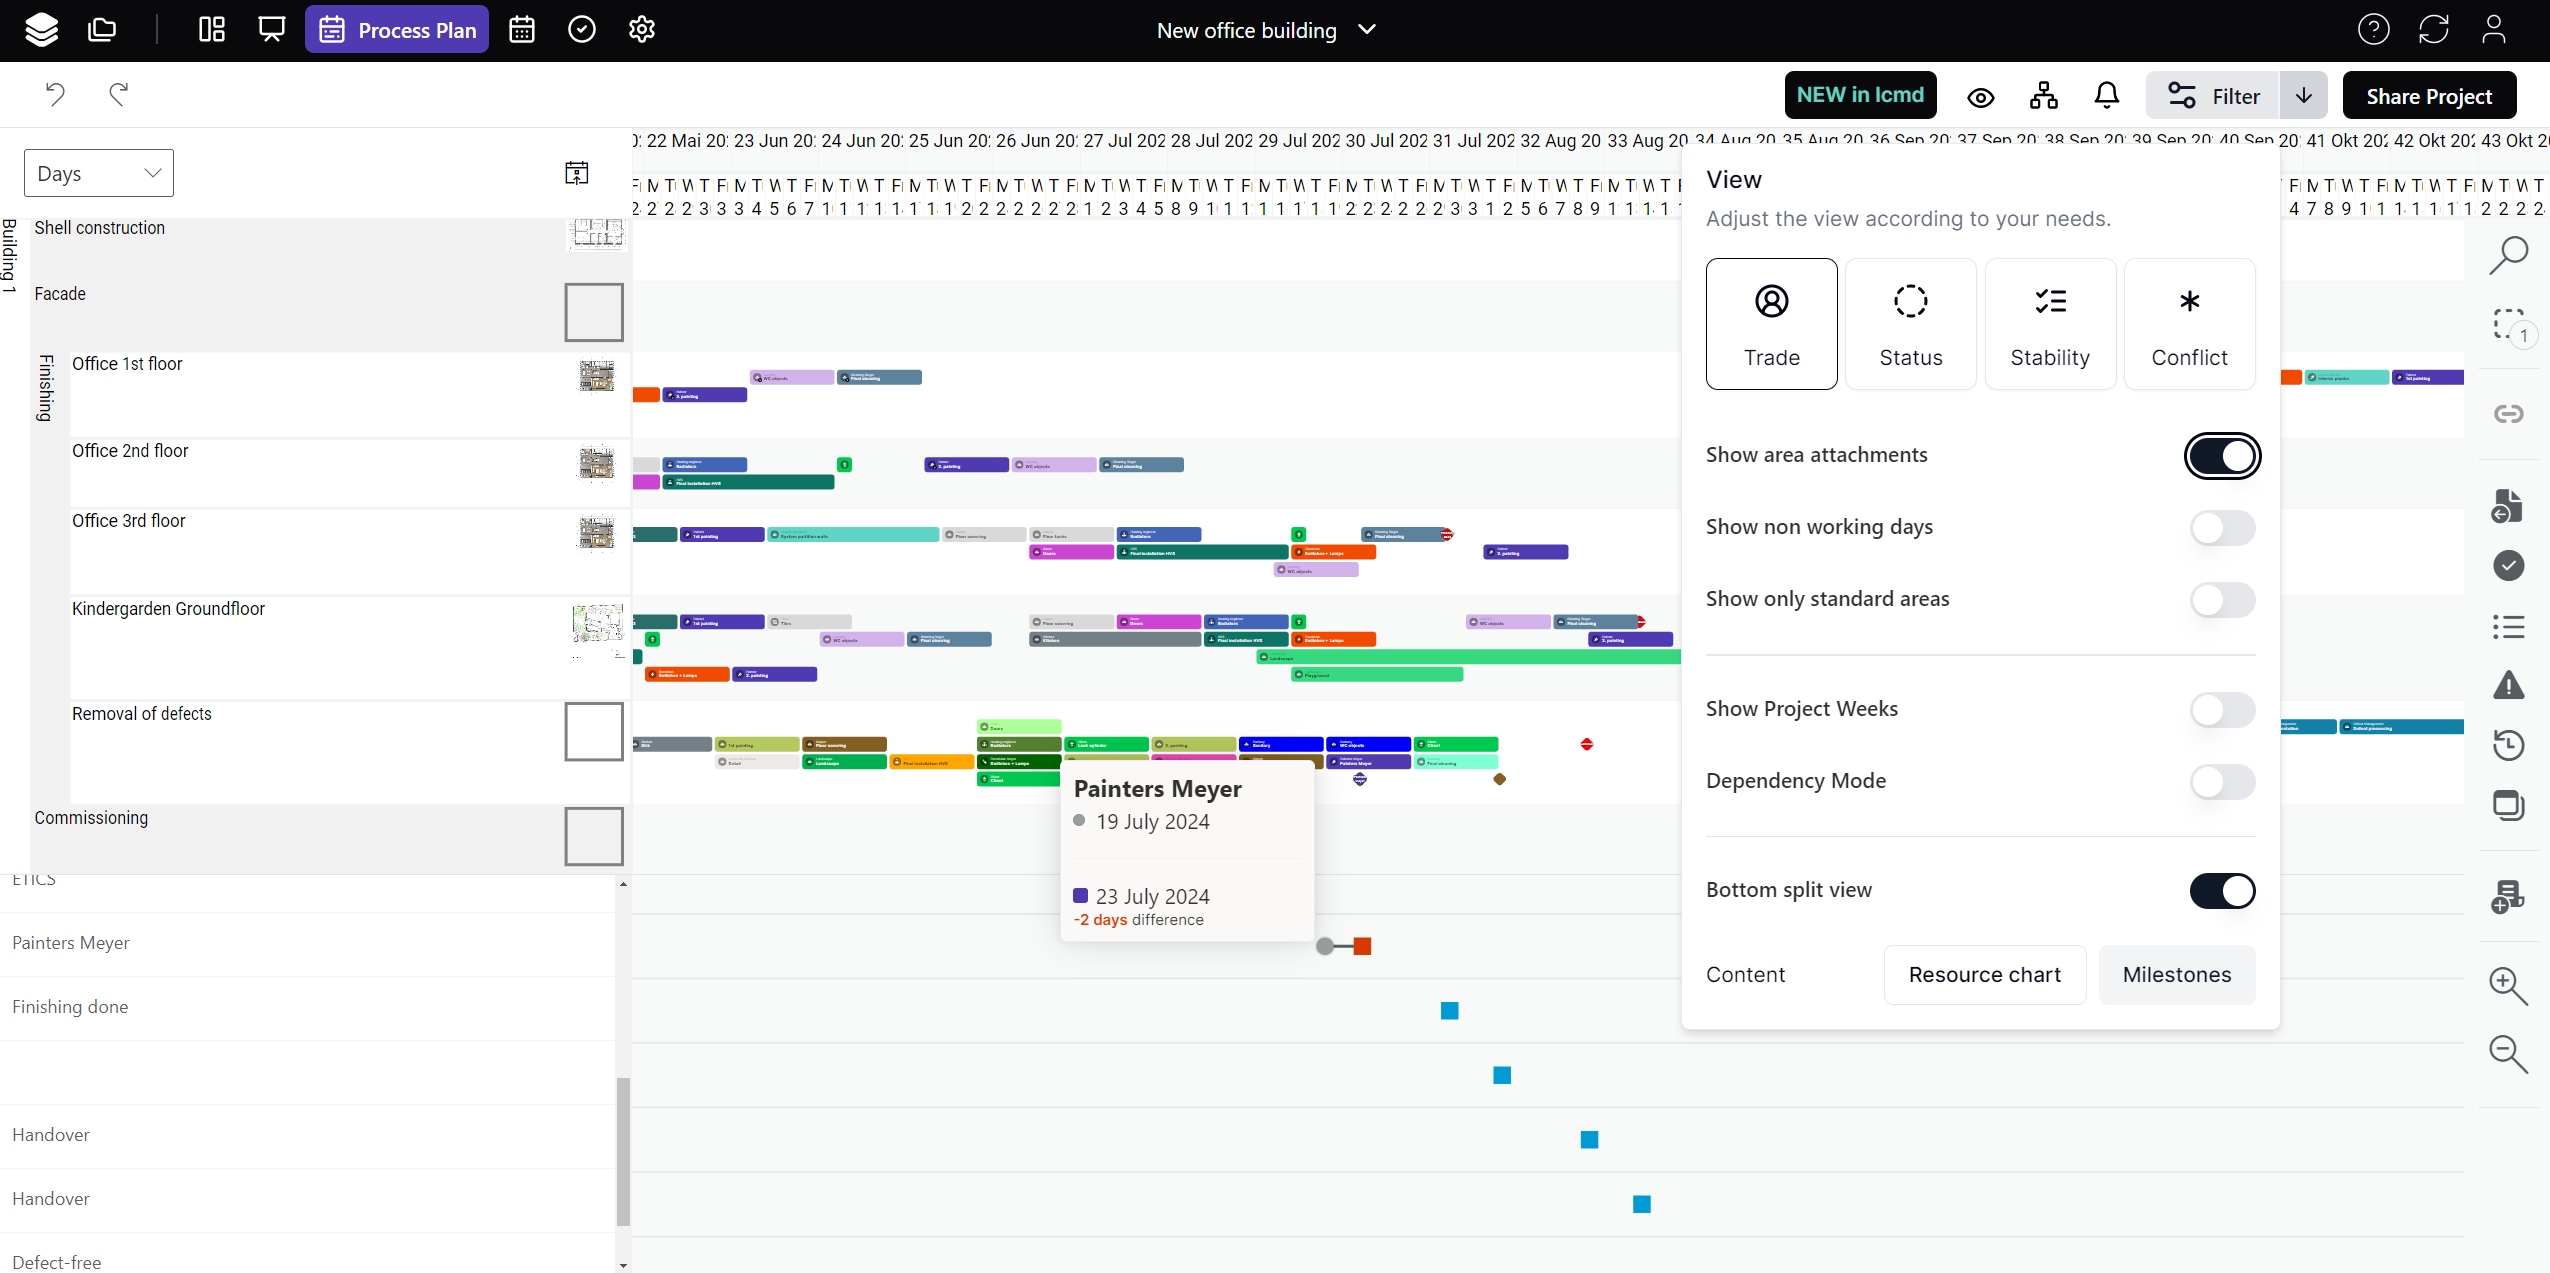Turn on Dependency Mode switch
Image resolution: width=2550 pixels, height=1273 pixels.
point(2222,782)
